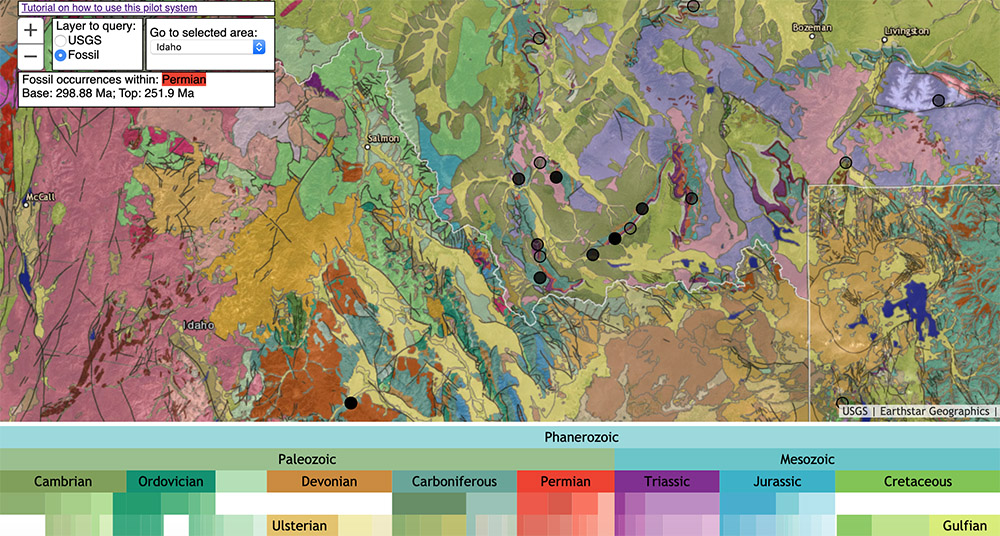
Task: Click the Bozeman city label on map
Action: (x=812, y=27)
